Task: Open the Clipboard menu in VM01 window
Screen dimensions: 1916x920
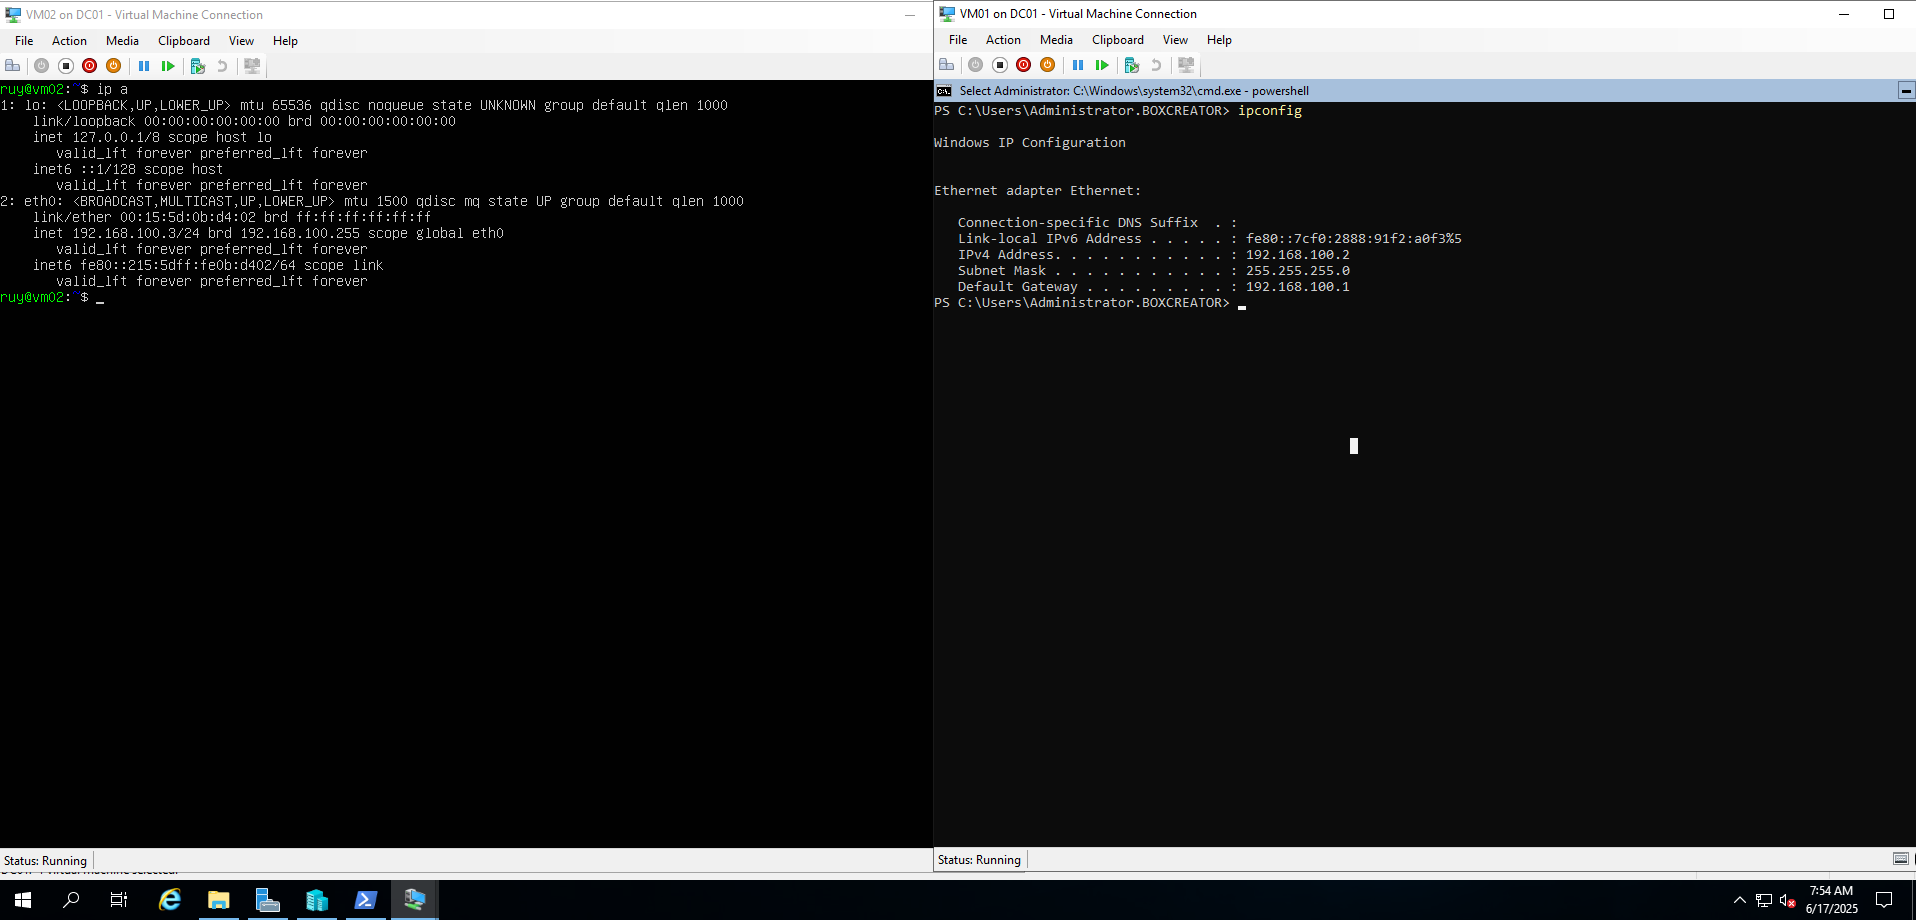Action: coord(1117,40)
